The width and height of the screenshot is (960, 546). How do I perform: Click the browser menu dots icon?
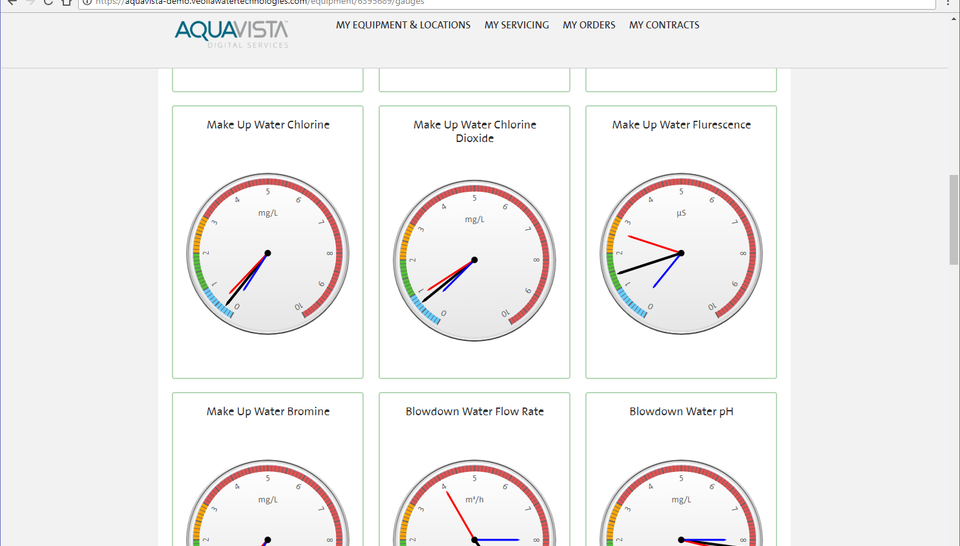pyautogui.click(x=949, y=2)
